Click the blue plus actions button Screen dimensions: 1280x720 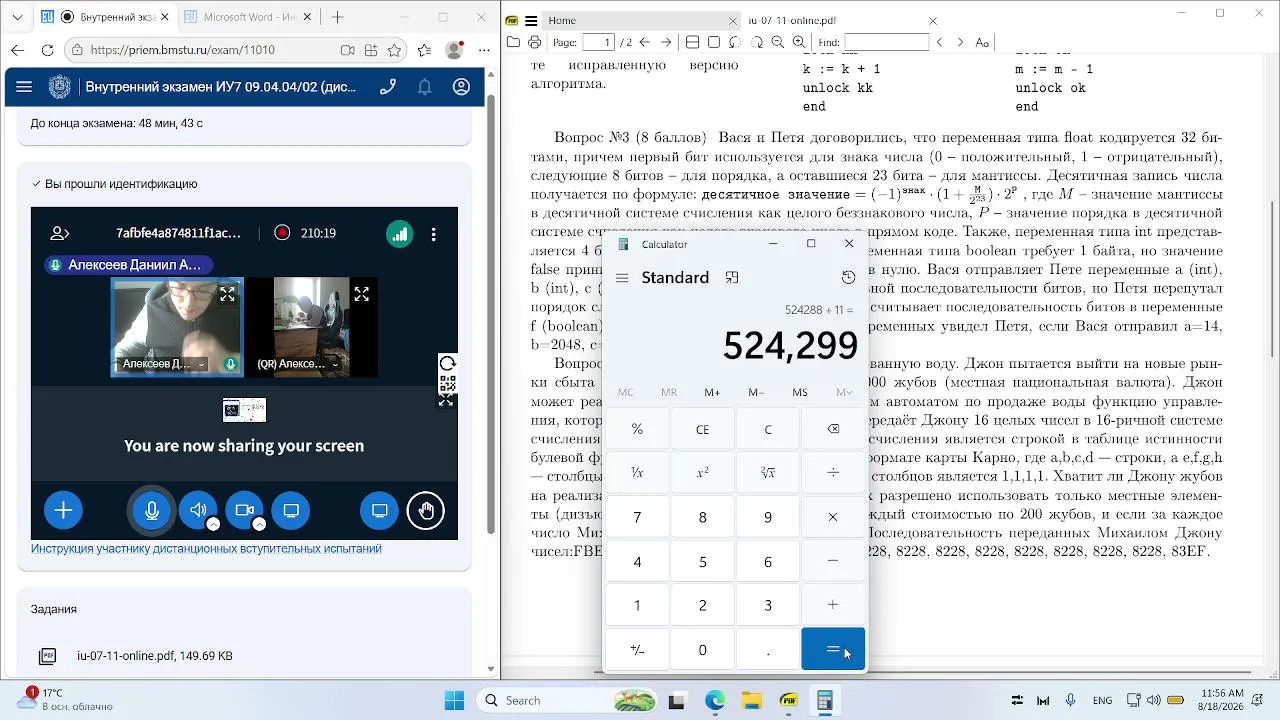[63, 511]
